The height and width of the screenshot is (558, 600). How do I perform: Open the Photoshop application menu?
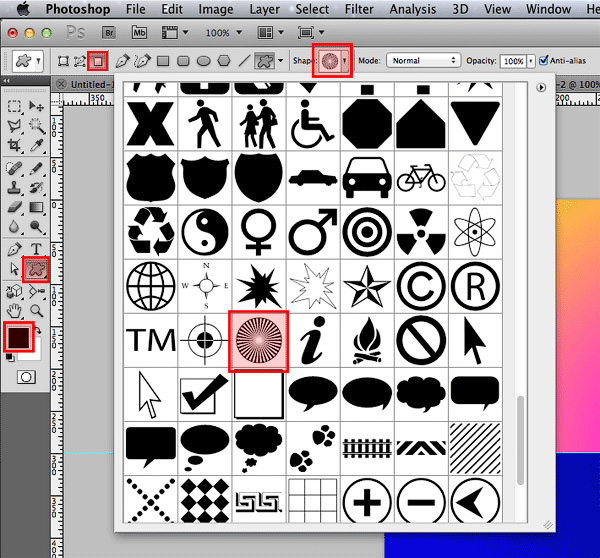(78, 9)
